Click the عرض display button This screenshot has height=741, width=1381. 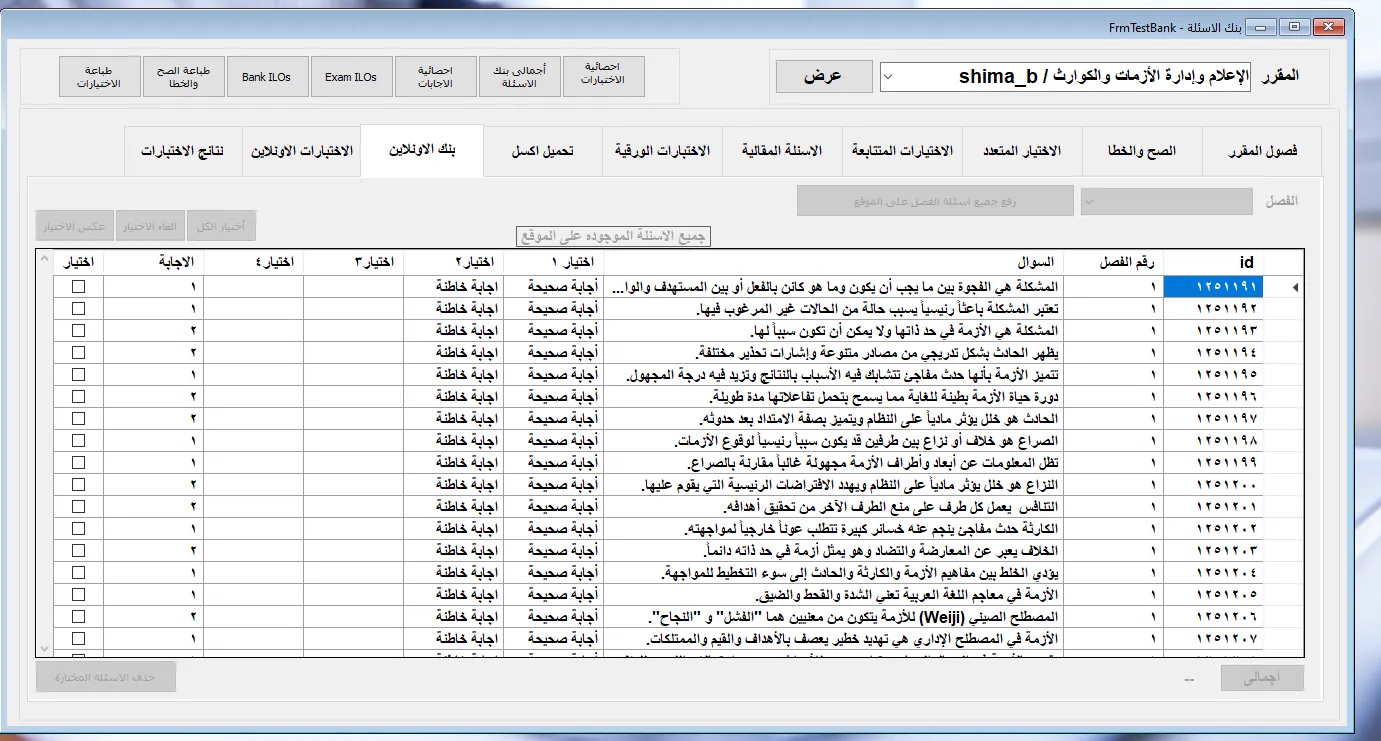(823, 77)
